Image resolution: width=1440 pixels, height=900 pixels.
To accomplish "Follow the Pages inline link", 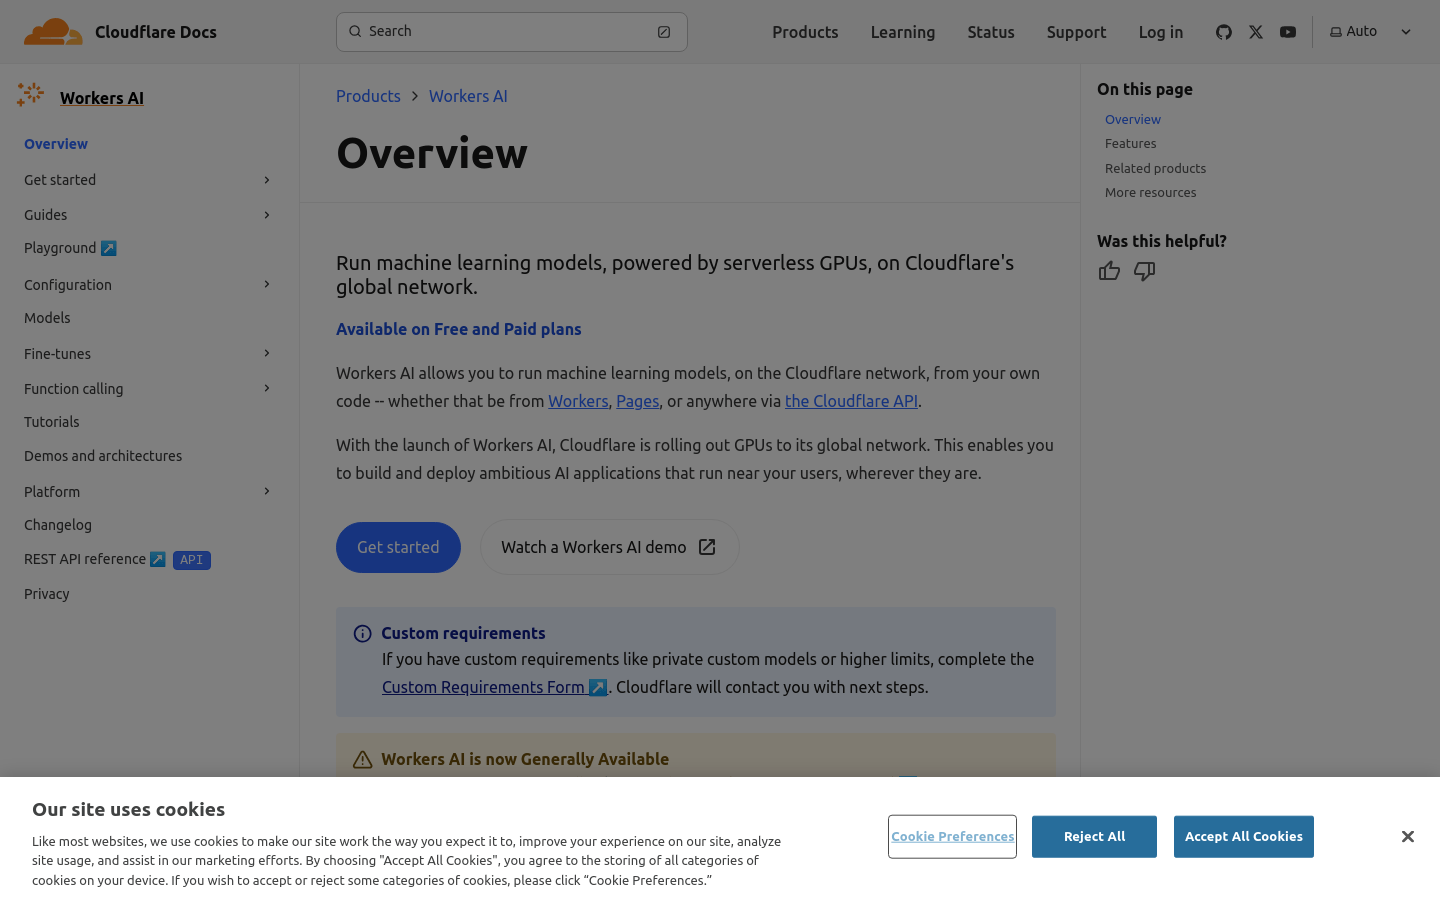I will click(x=637, y=401).
